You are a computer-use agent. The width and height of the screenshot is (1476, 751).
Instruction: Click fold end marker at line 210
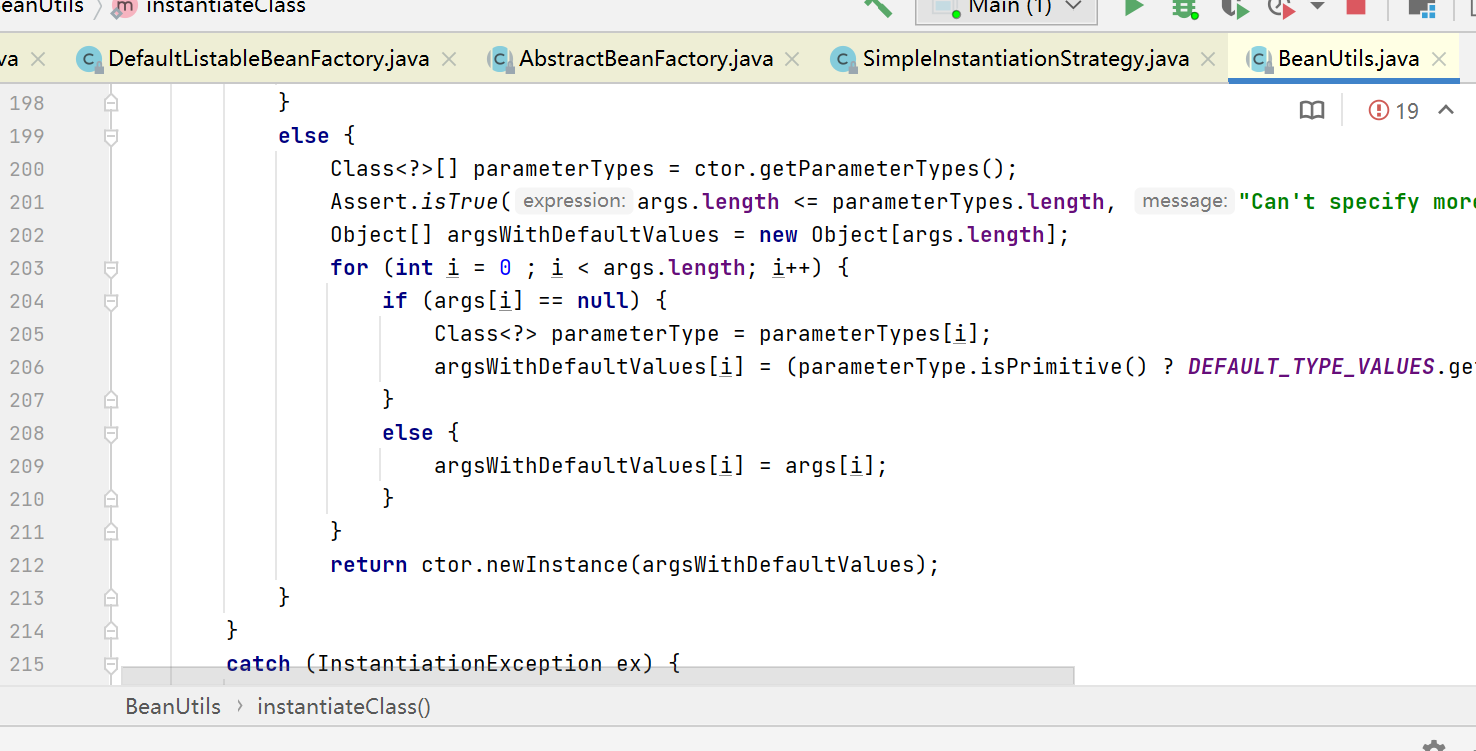[111, 499]
